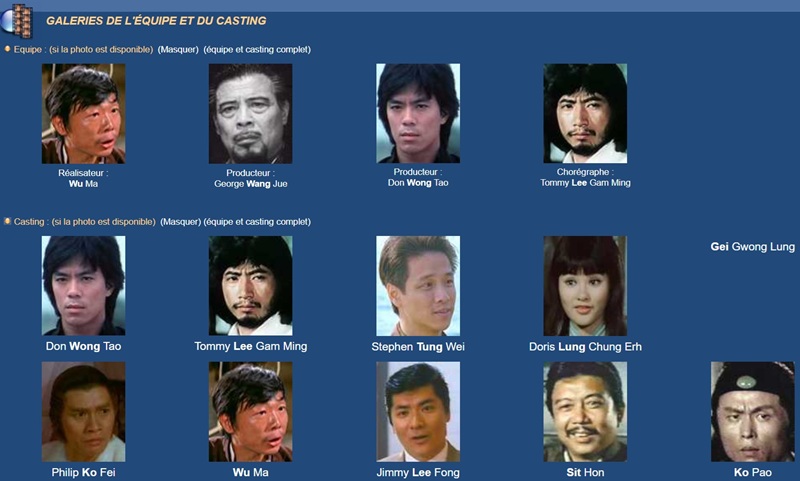Follow the Gei Gwong Lung link
800x481 pixels.
tap(753, 247)
